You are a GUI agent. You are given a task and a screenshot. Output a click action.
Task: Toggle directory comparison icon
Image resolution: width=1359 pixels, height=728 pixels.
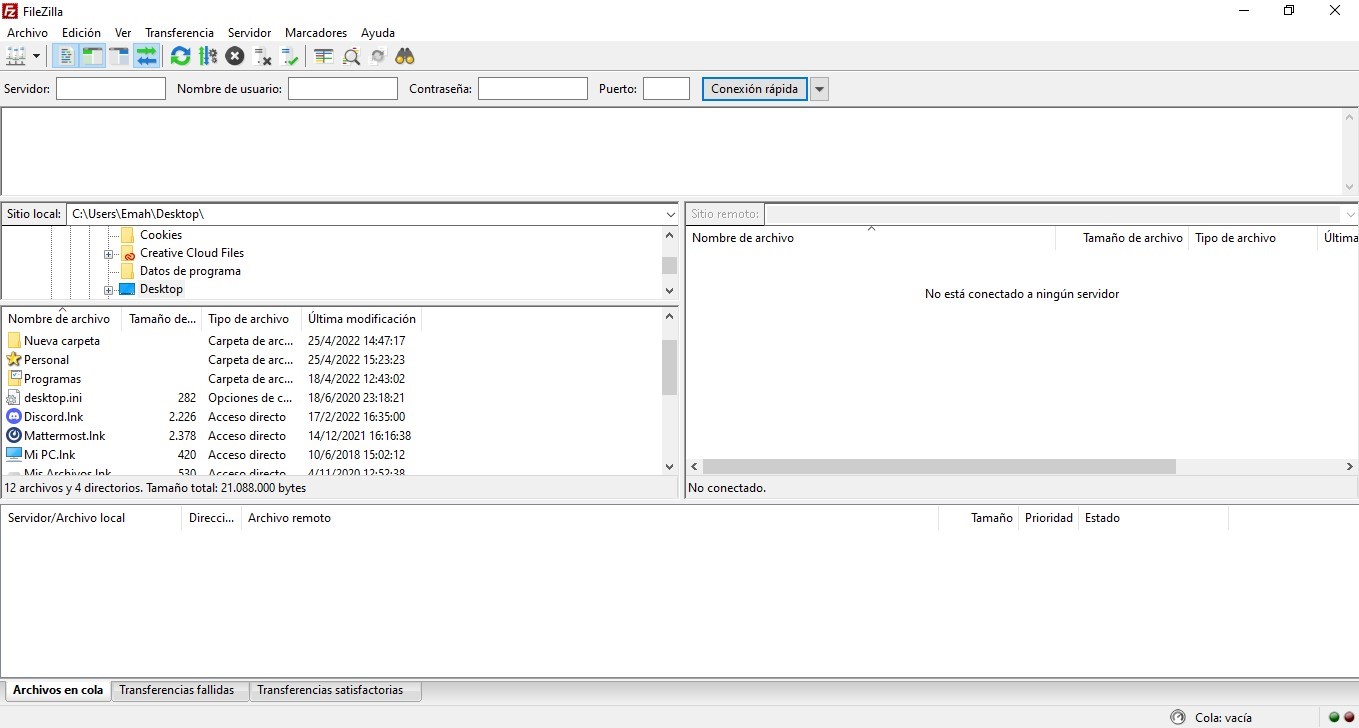point(351,57)
